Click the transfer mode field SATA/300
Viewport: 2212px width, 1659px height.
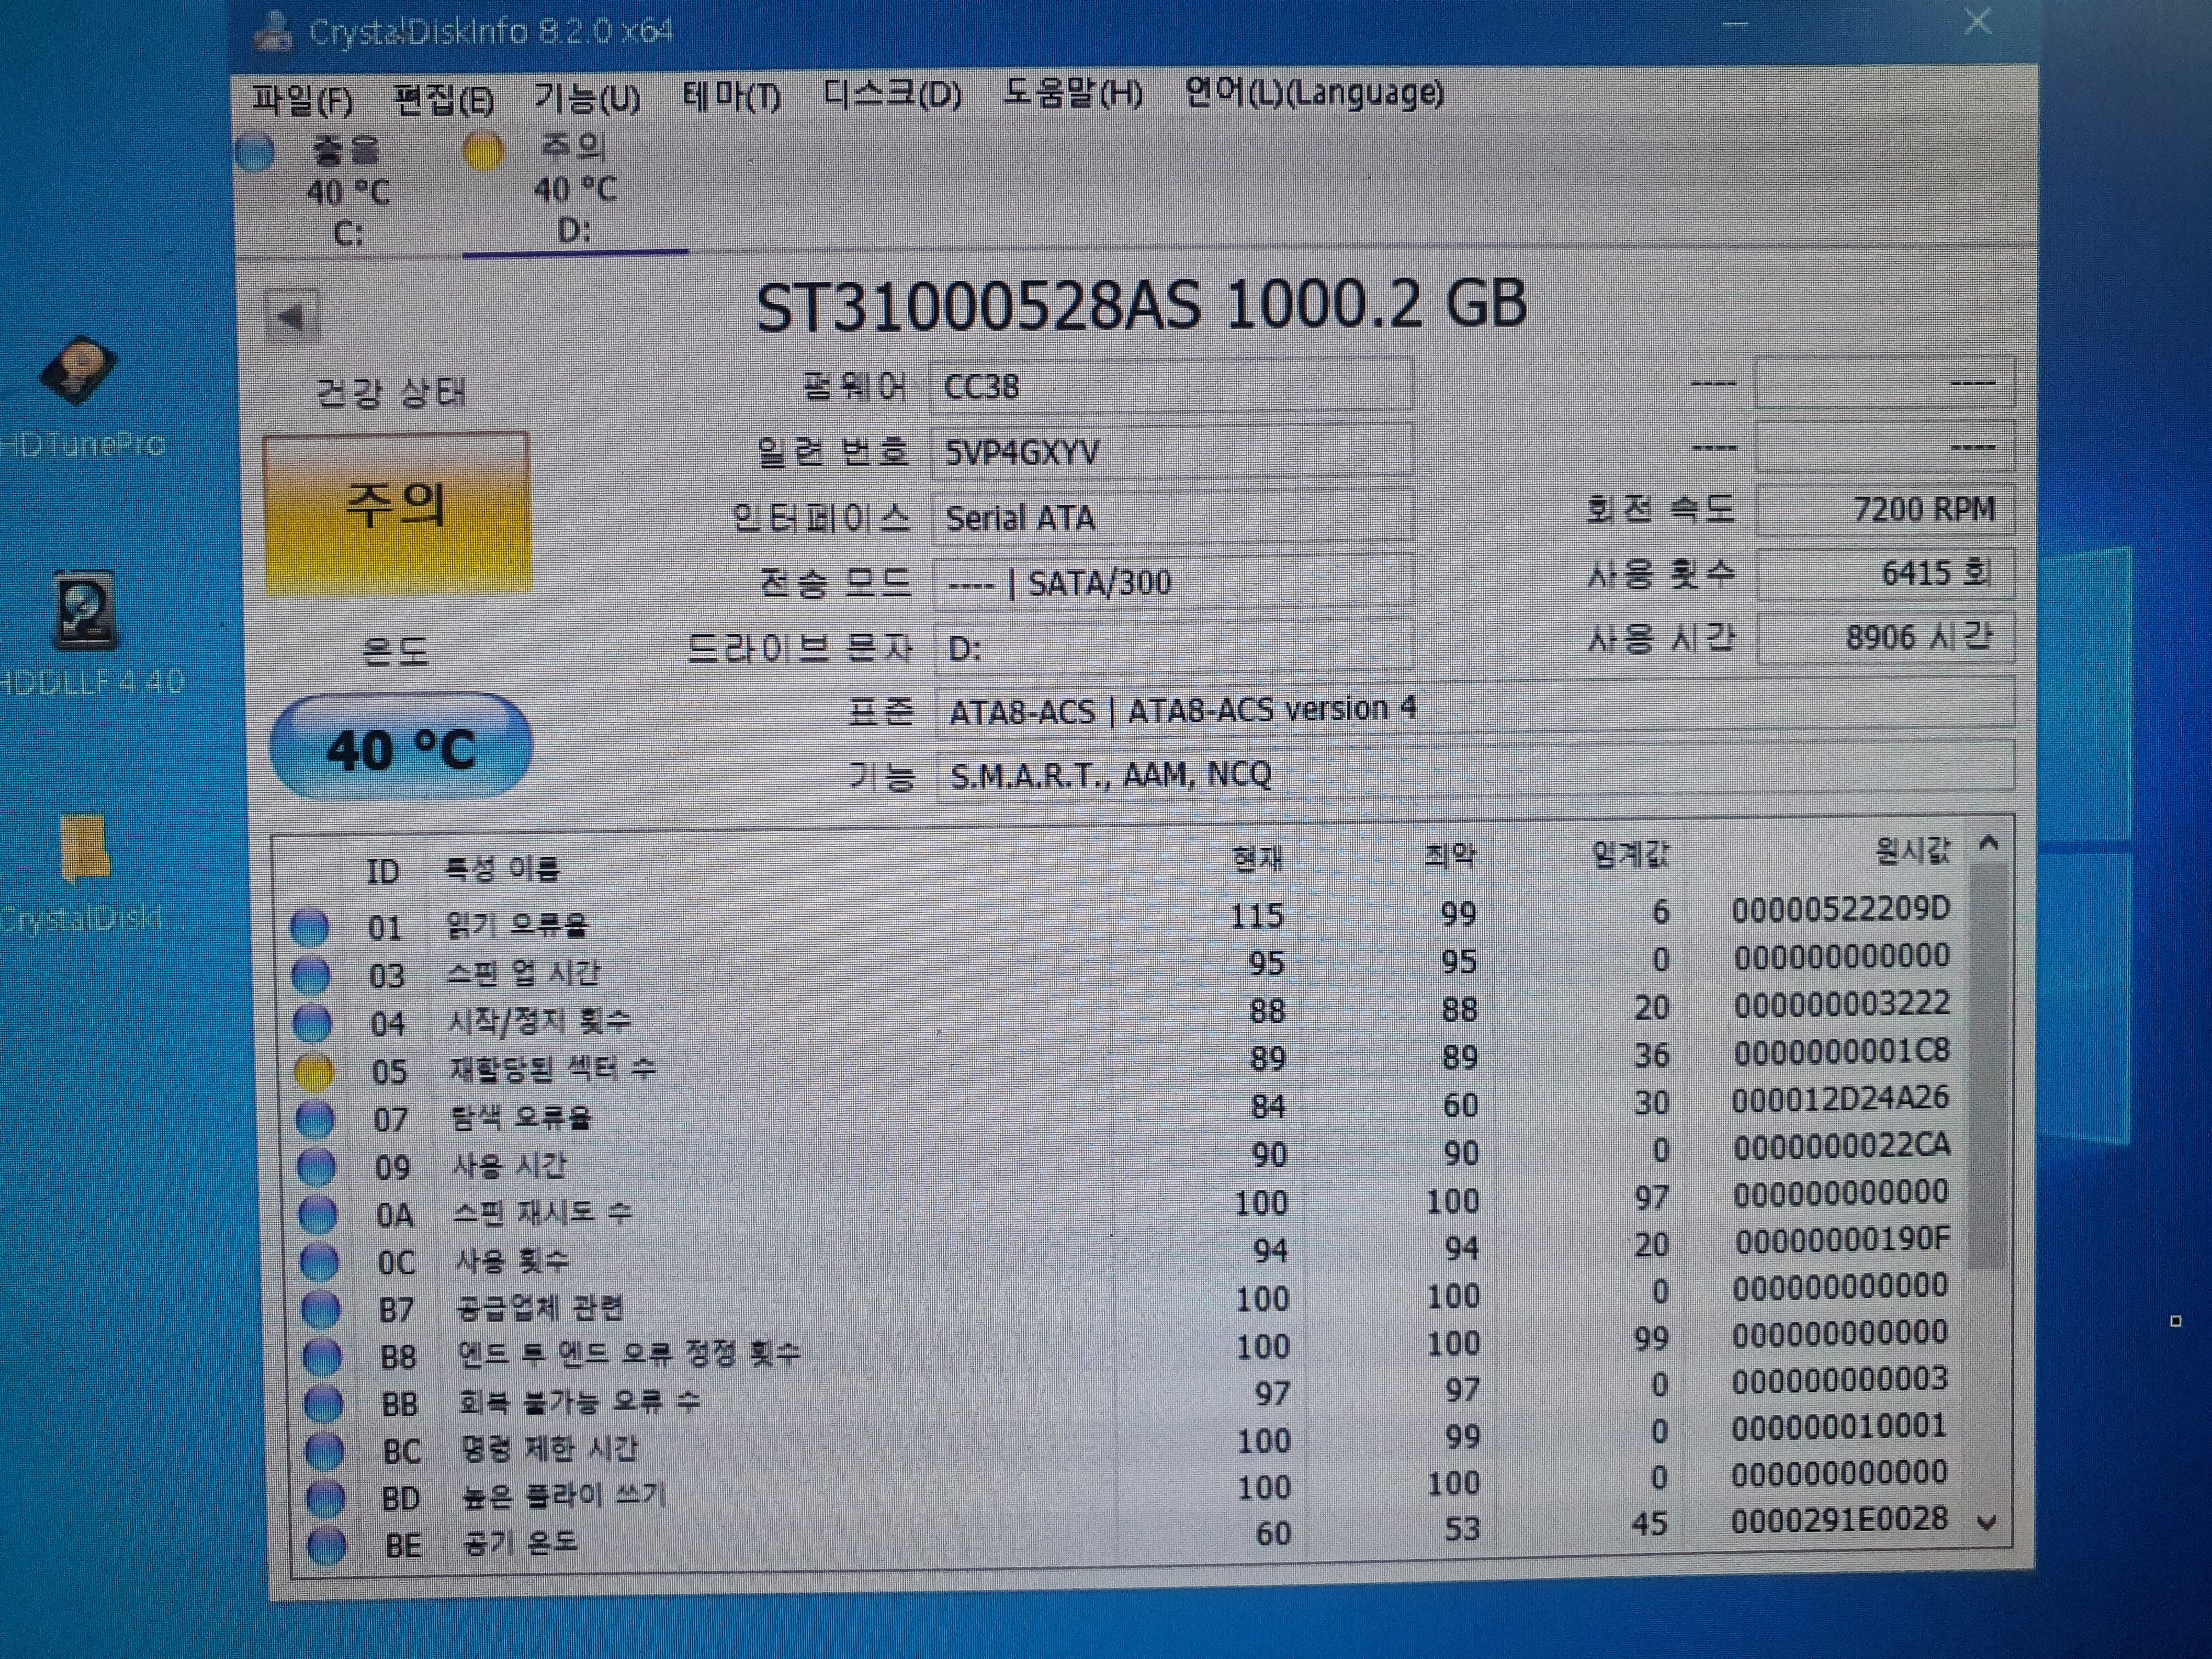click(1173, 582)
